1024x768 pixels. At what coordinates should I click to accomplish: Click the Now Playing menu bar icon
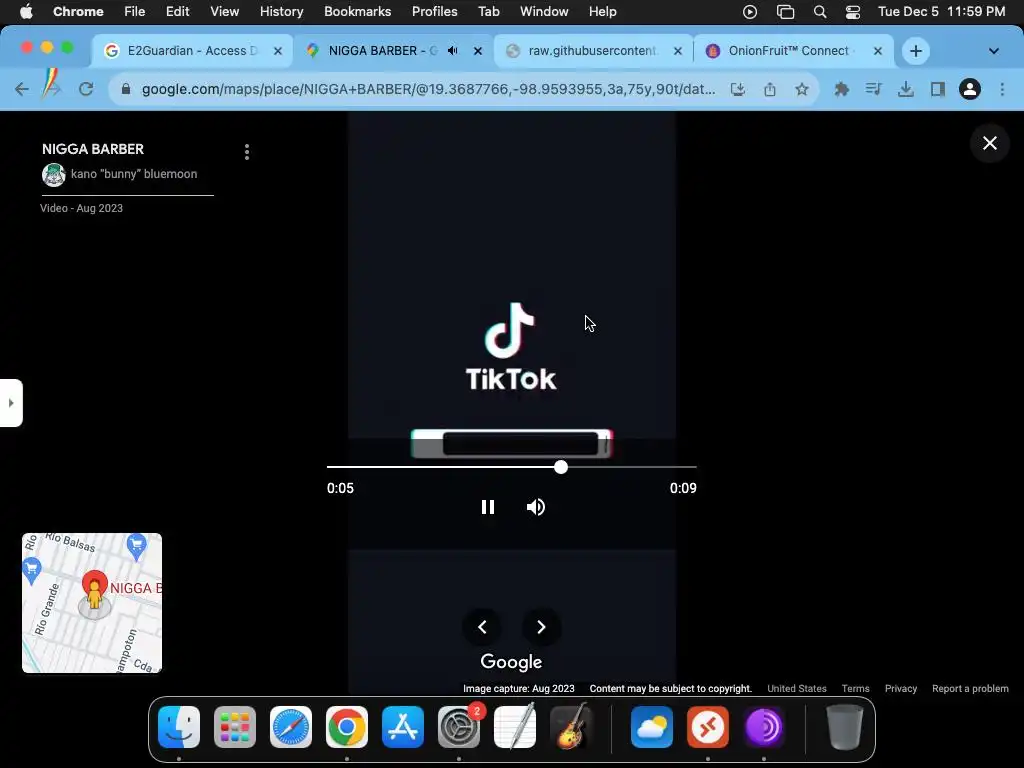click(x=750, y=12)
